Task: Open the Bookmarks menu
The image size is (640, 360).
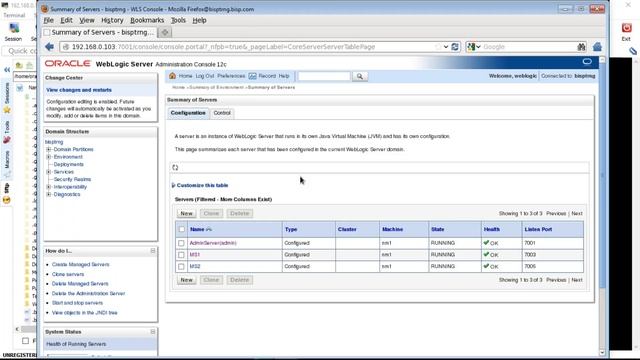Action: click(147, 20)
